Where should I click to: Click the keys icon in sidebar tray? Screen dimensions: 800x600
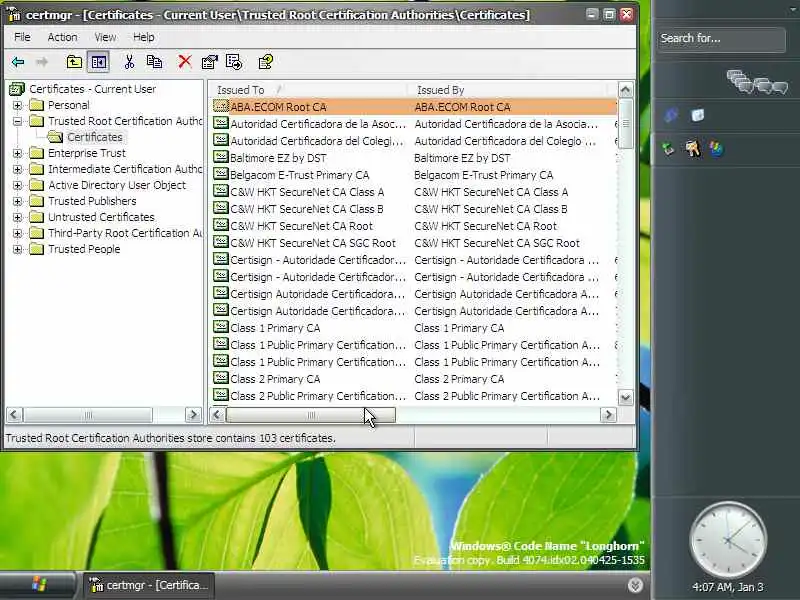coord(692,148)
